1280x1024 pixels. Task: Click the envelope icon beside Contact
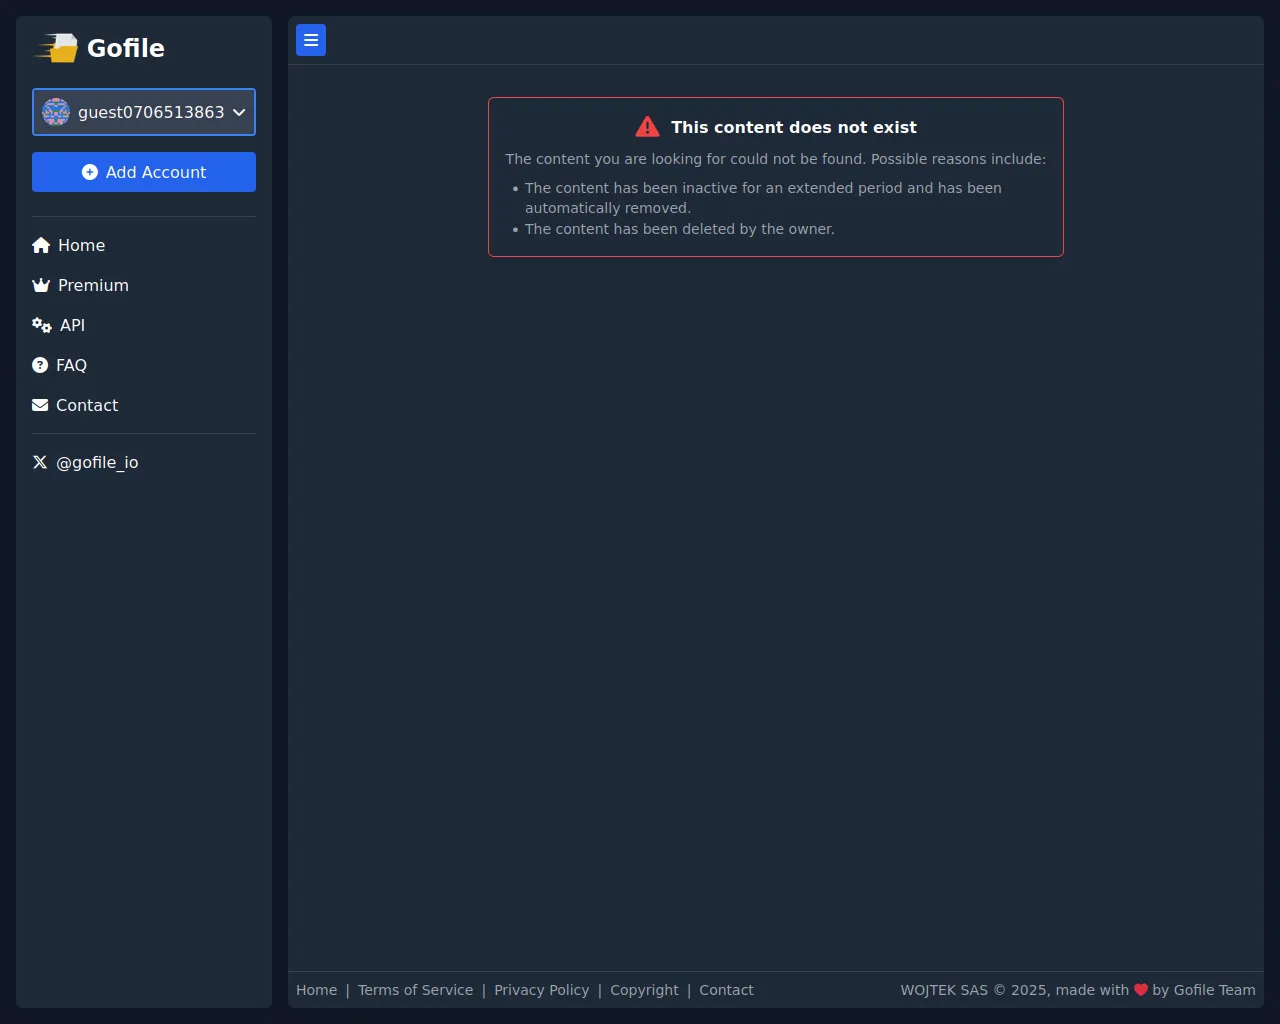pyautogui.click(x=40, y=405)
